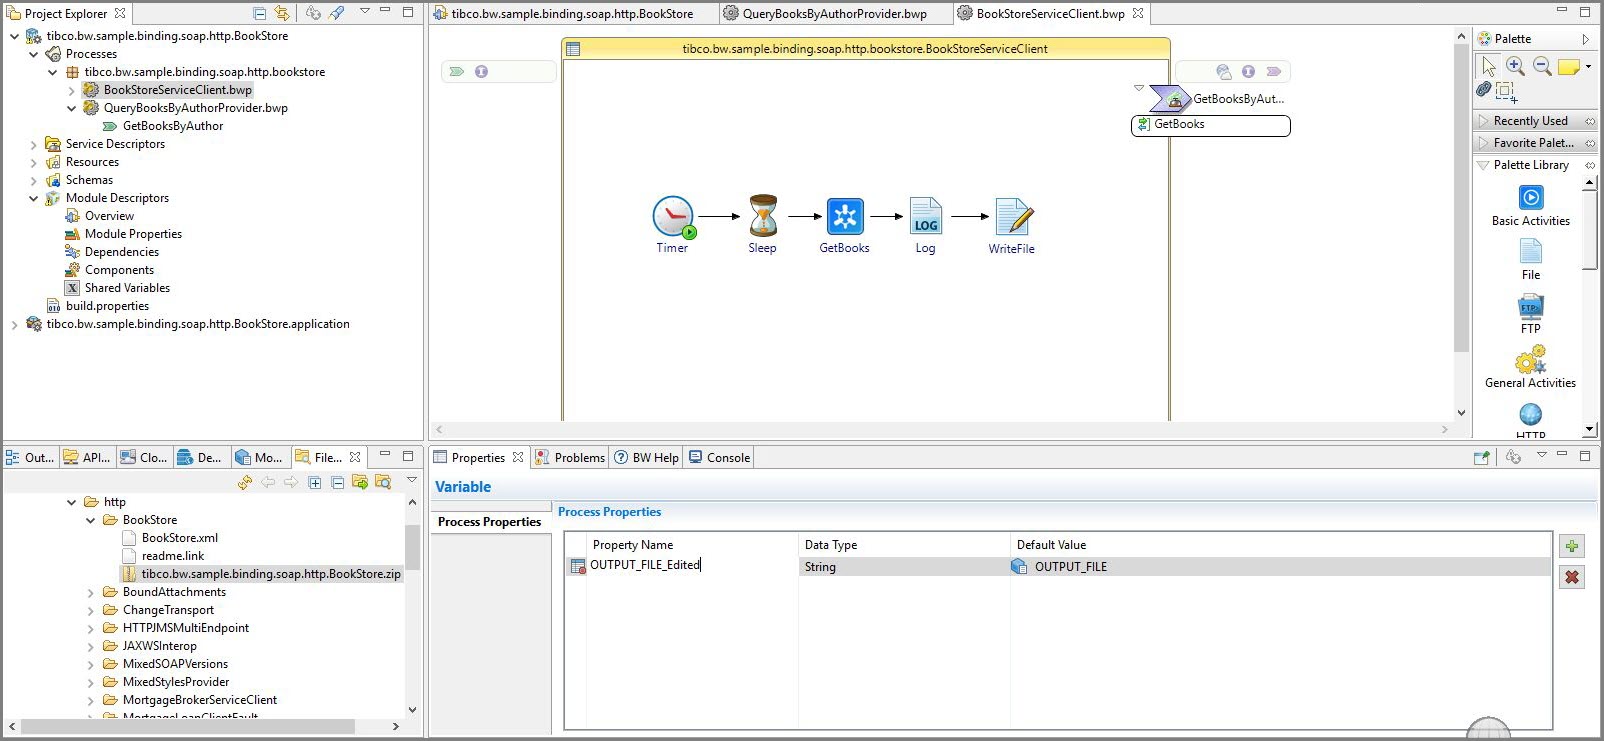Select the Sleep hourglass activity
This screenshot has width=1604, height=741.
click(x=763, y=215)
